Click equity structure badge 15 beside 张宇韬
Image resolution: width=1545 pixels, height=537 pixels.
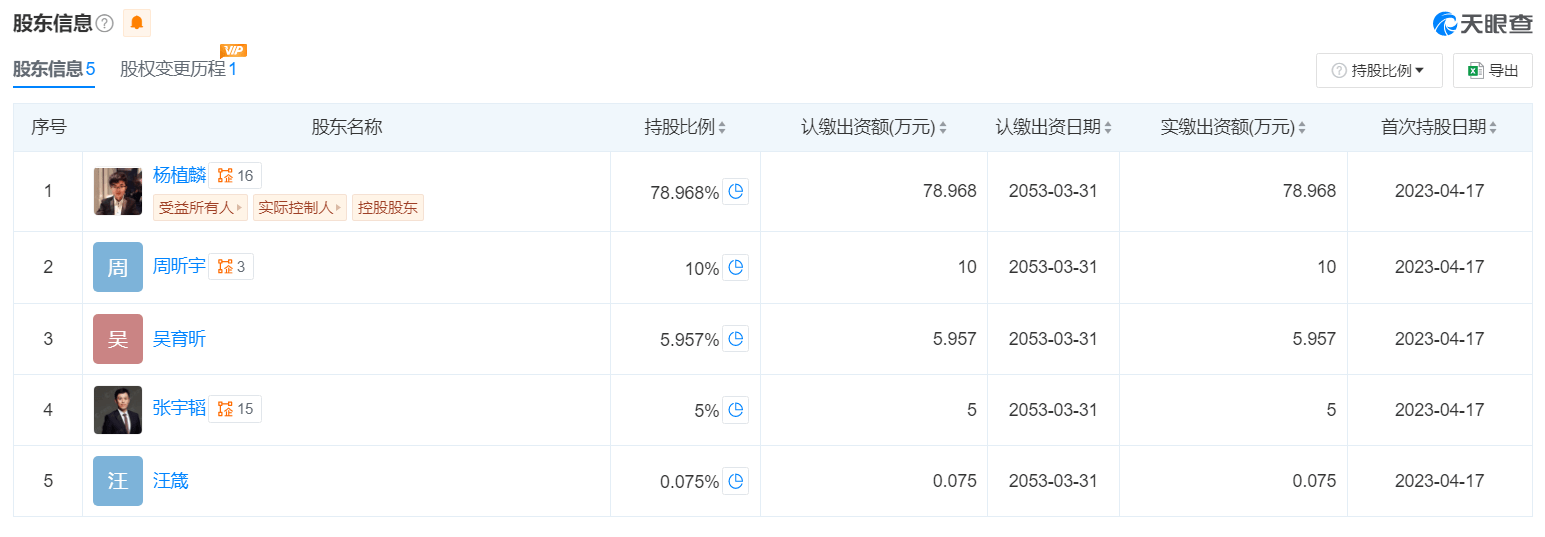(x=236, y=408)
